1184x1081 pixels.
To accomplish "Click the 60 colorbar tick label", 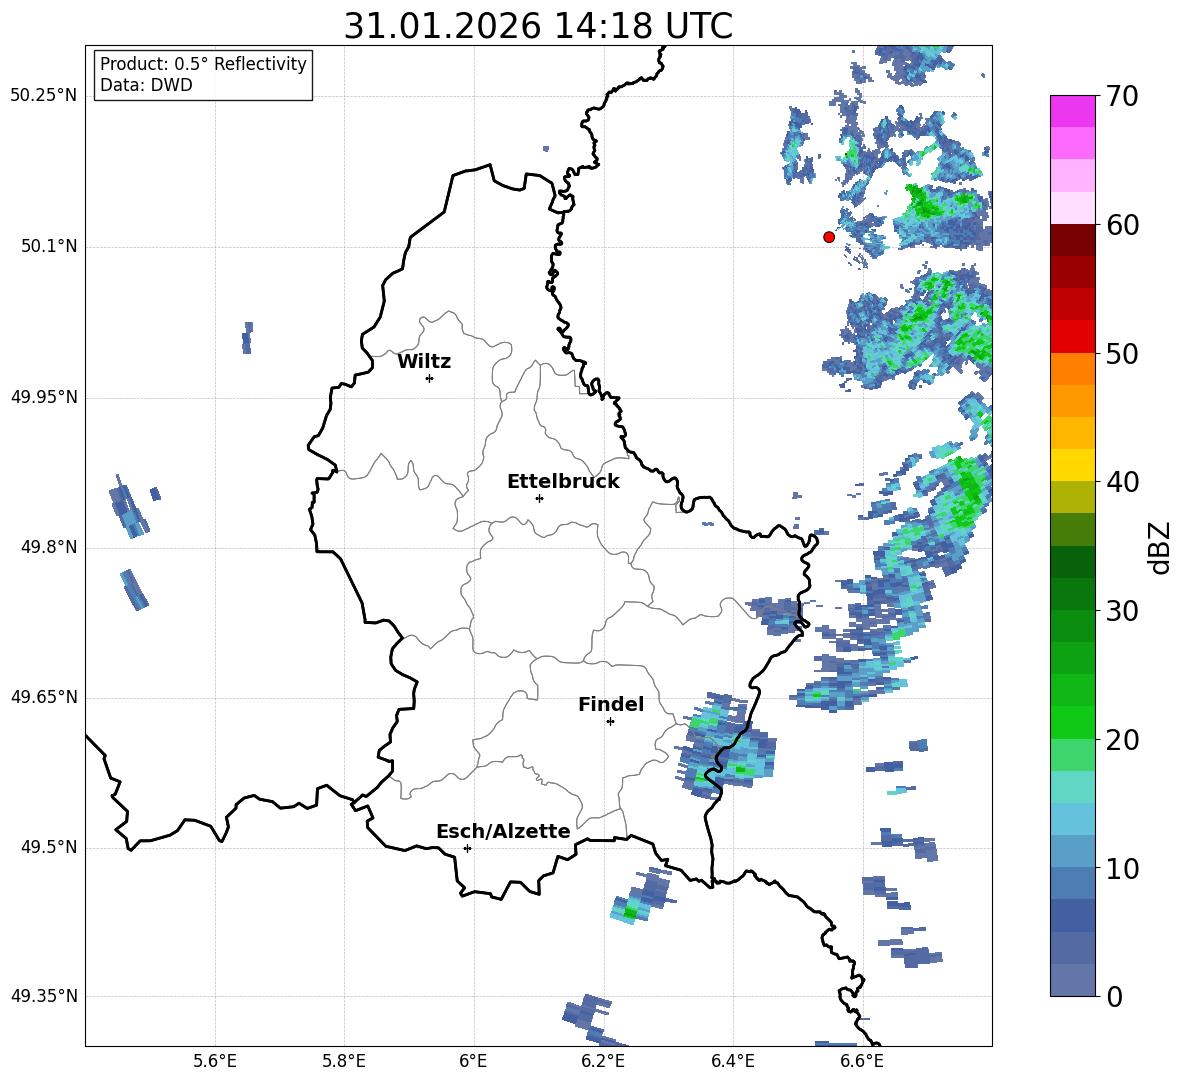I will [x=1121, y=225].
